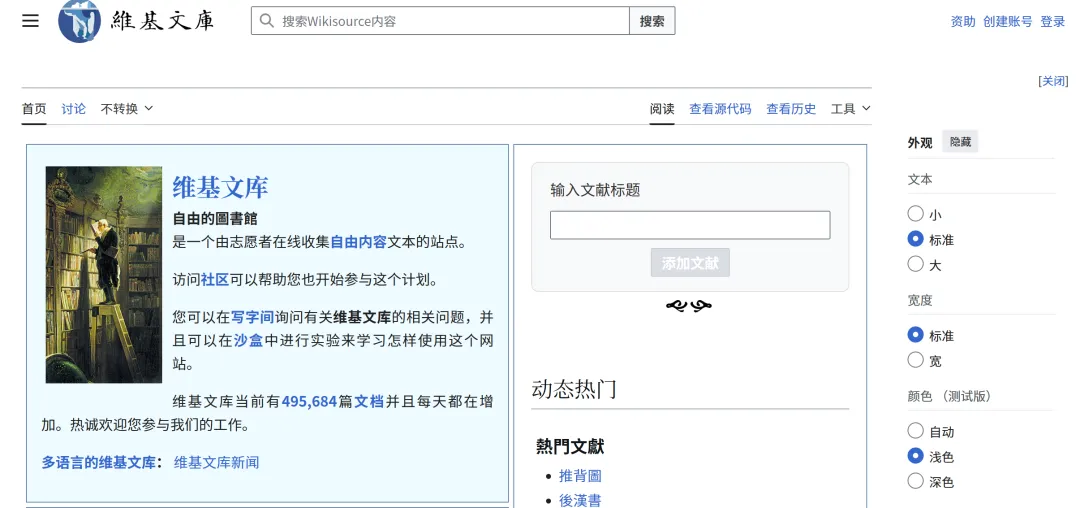The image size is (1080, 508).
Task: Open the 後漢書 popular document link
Action: [x=580, y=500]
